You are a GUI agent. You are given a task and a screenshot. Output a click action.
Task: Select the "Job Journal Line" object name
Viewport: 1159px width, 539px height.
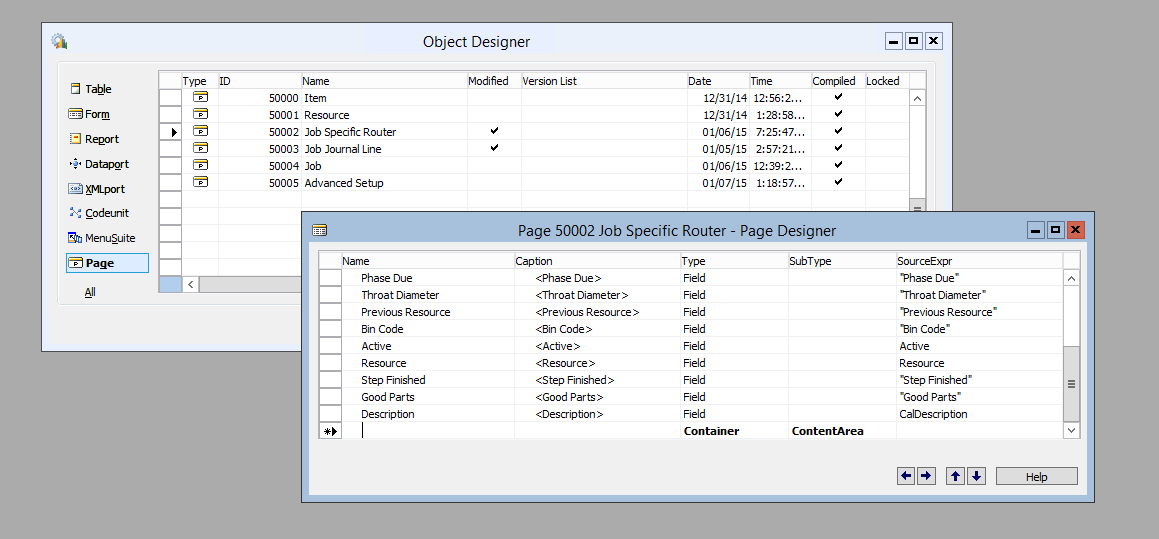343,149
